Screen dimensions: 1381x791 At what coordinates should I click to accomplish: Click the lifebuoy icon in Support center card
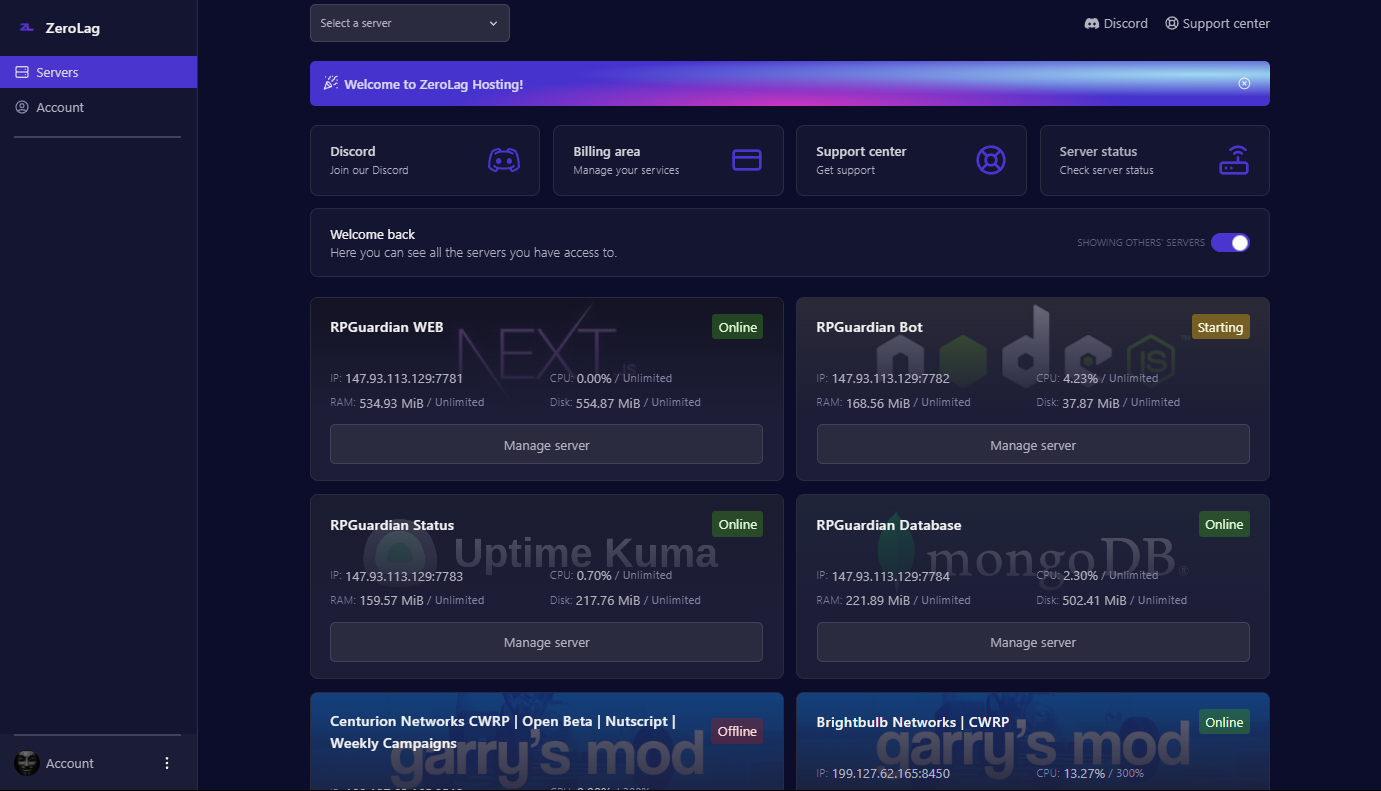click(991, 160)
